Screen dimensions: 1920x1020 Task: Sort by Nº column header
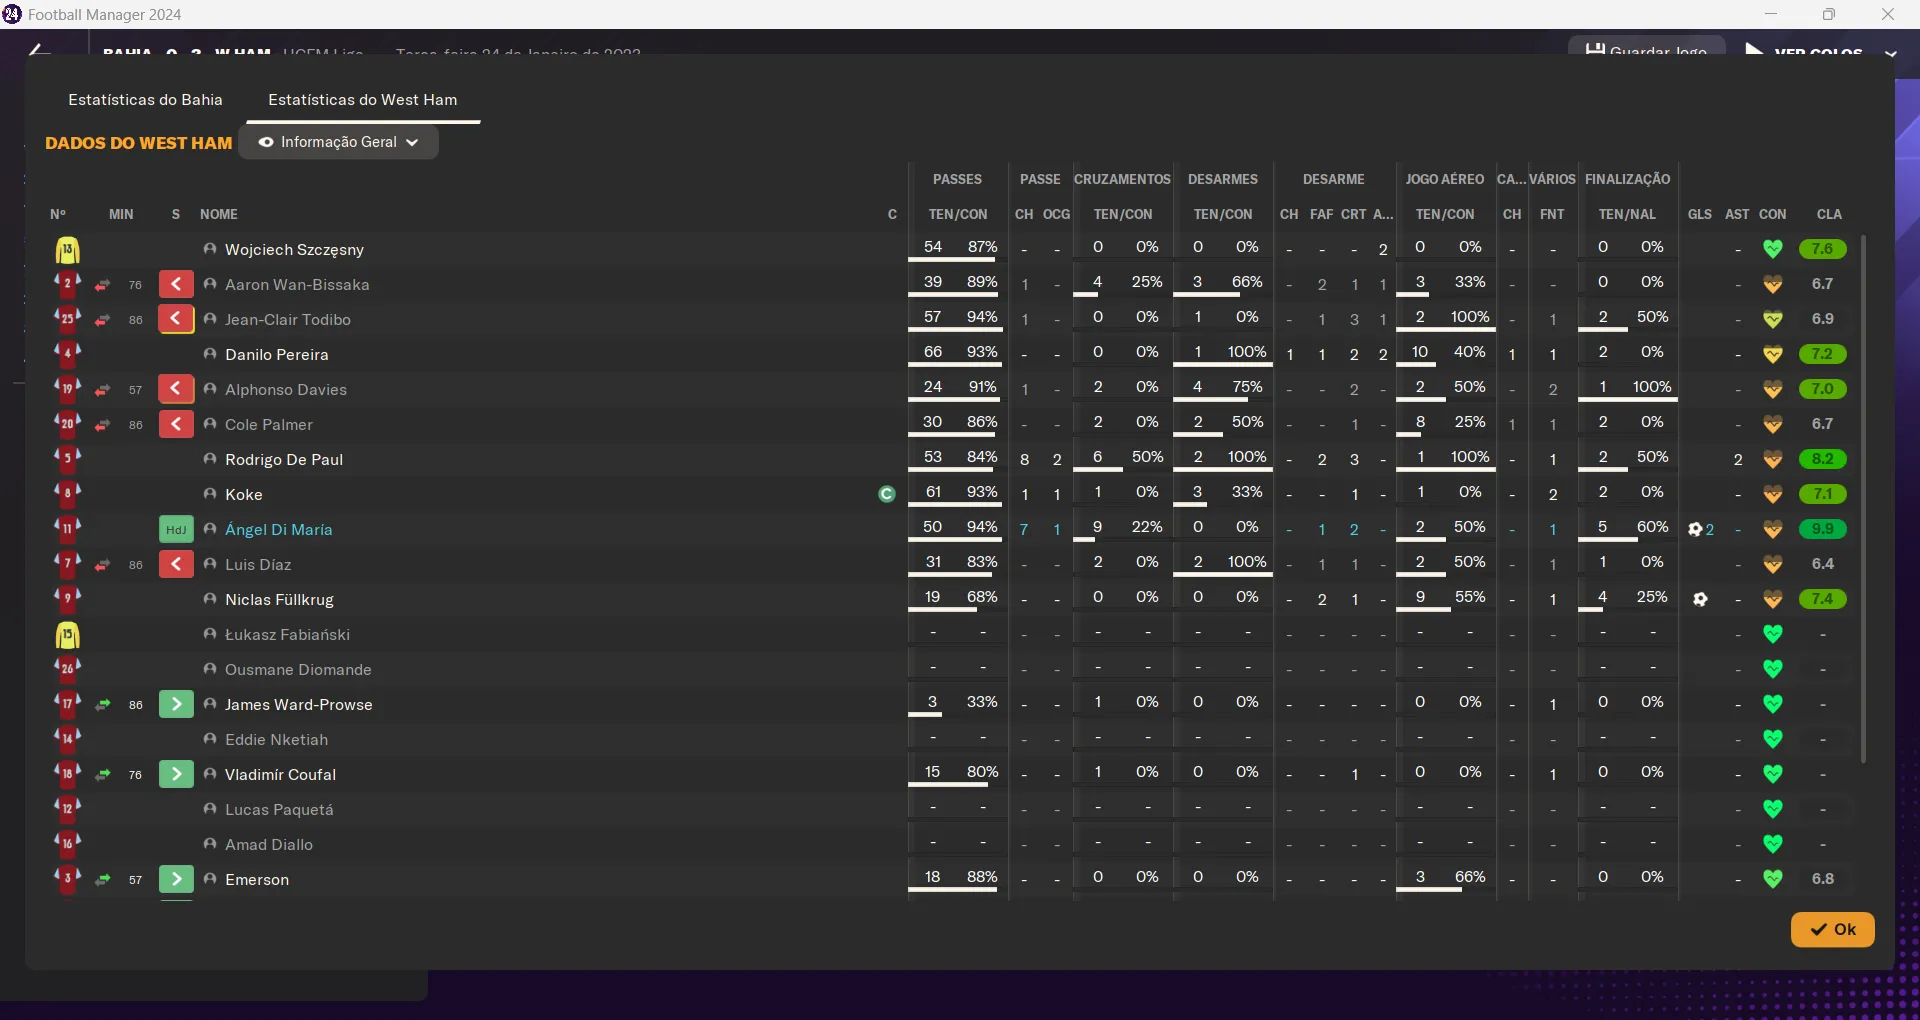pos(58,214)
